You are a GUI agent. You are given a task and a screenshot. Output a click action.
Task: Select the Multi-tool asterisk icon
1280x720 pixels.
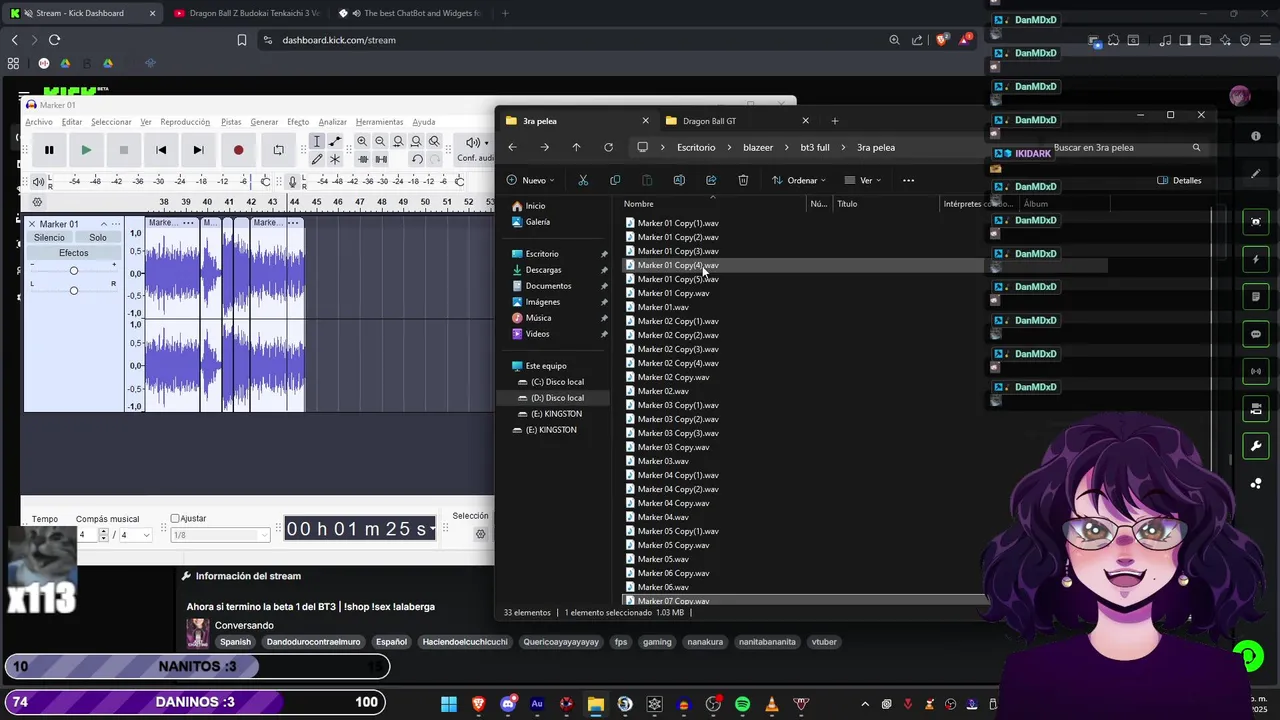[335, 159]
